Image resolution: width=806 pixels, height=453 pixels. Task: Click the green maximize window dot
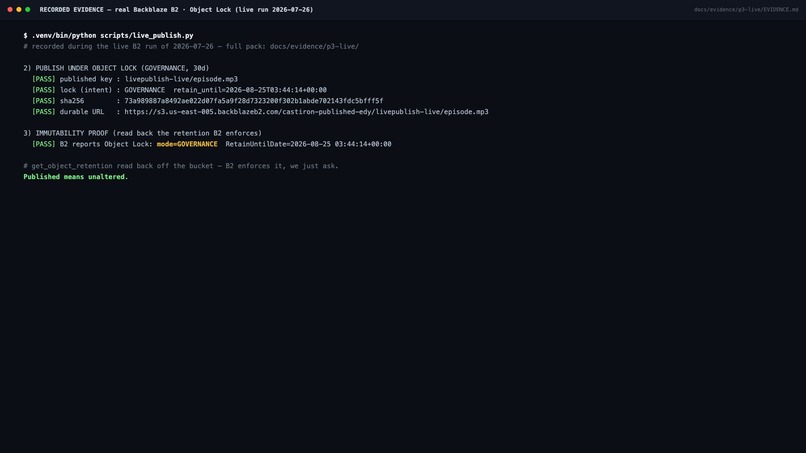click(x=28, y=9)
